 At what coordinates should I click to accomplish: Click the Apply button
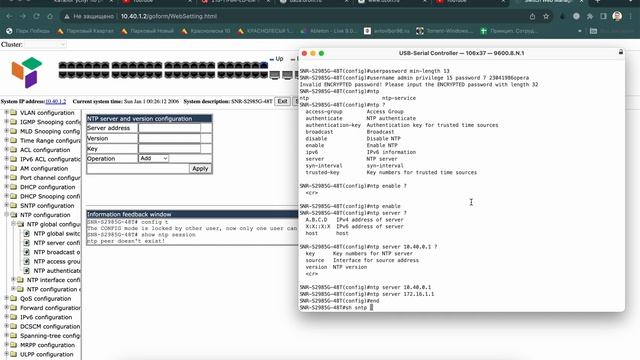200,169
